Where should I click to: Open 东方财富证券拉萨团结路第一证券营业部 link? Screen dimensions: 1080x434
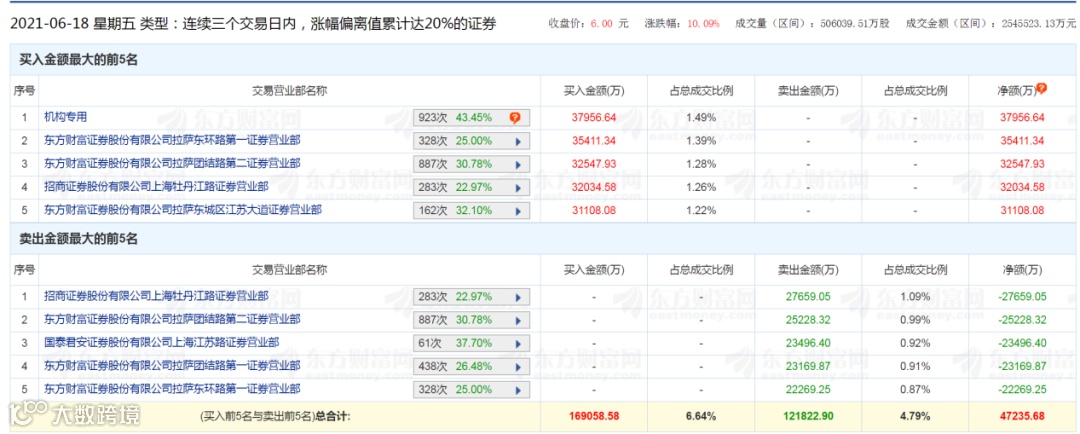[x=172, y=366]
